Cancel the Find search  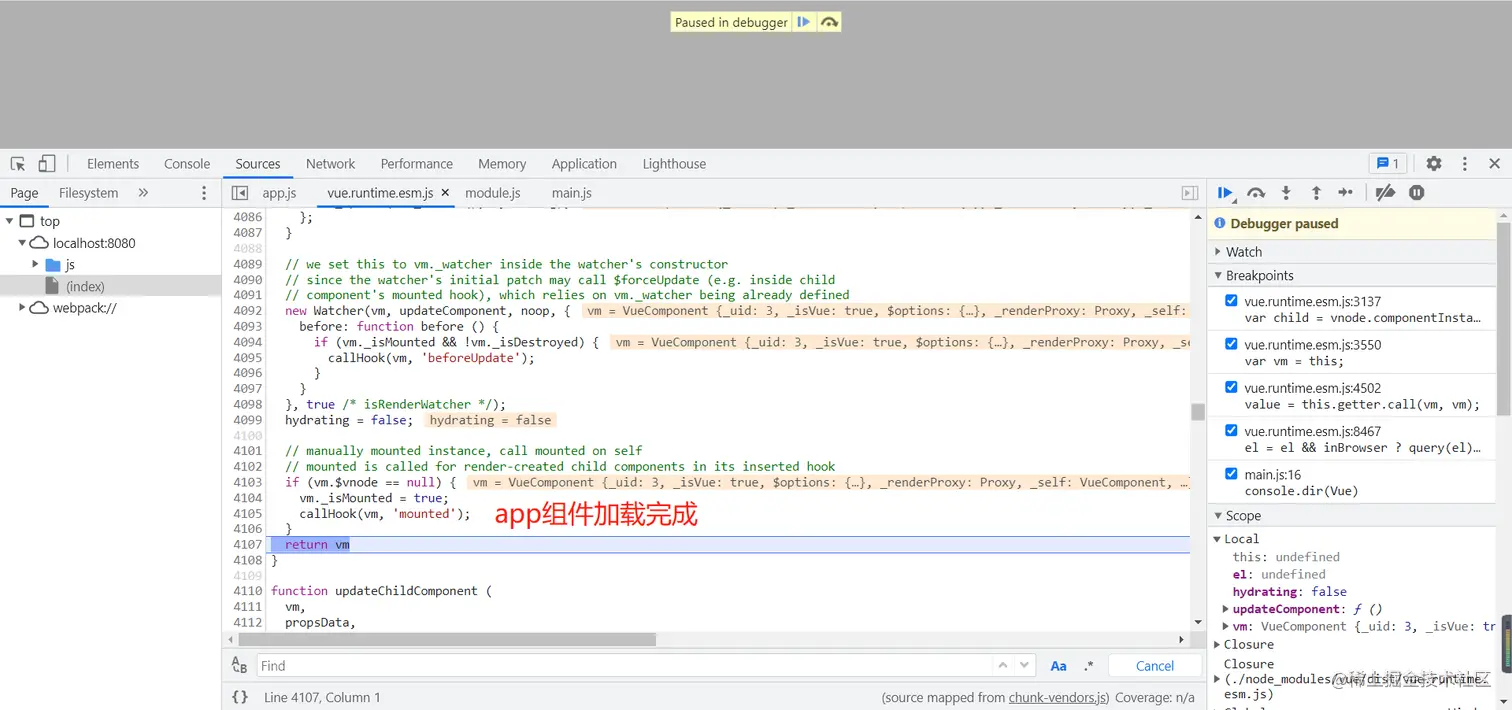(x=1155, y=666)
